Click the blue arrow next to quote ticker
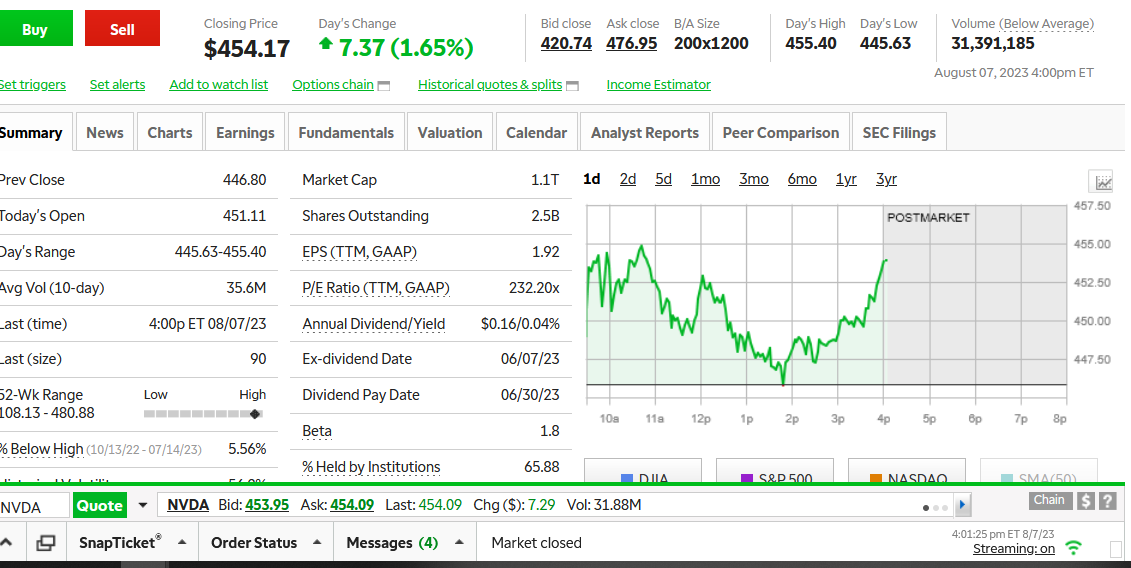 [x=963, y=506]
